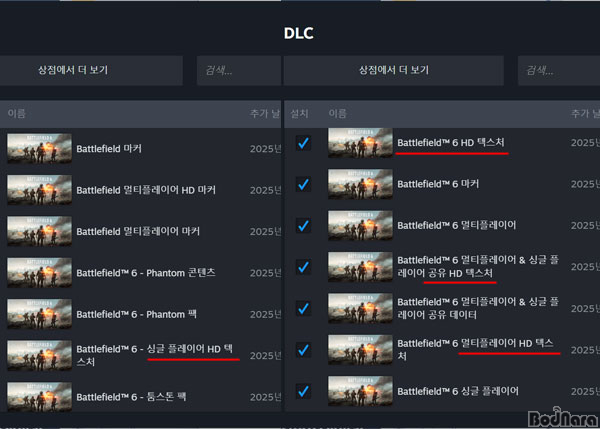Screen dimensions: 600x429
Task: Sort right list by 설치 column header
Action: tap(300, 114)
